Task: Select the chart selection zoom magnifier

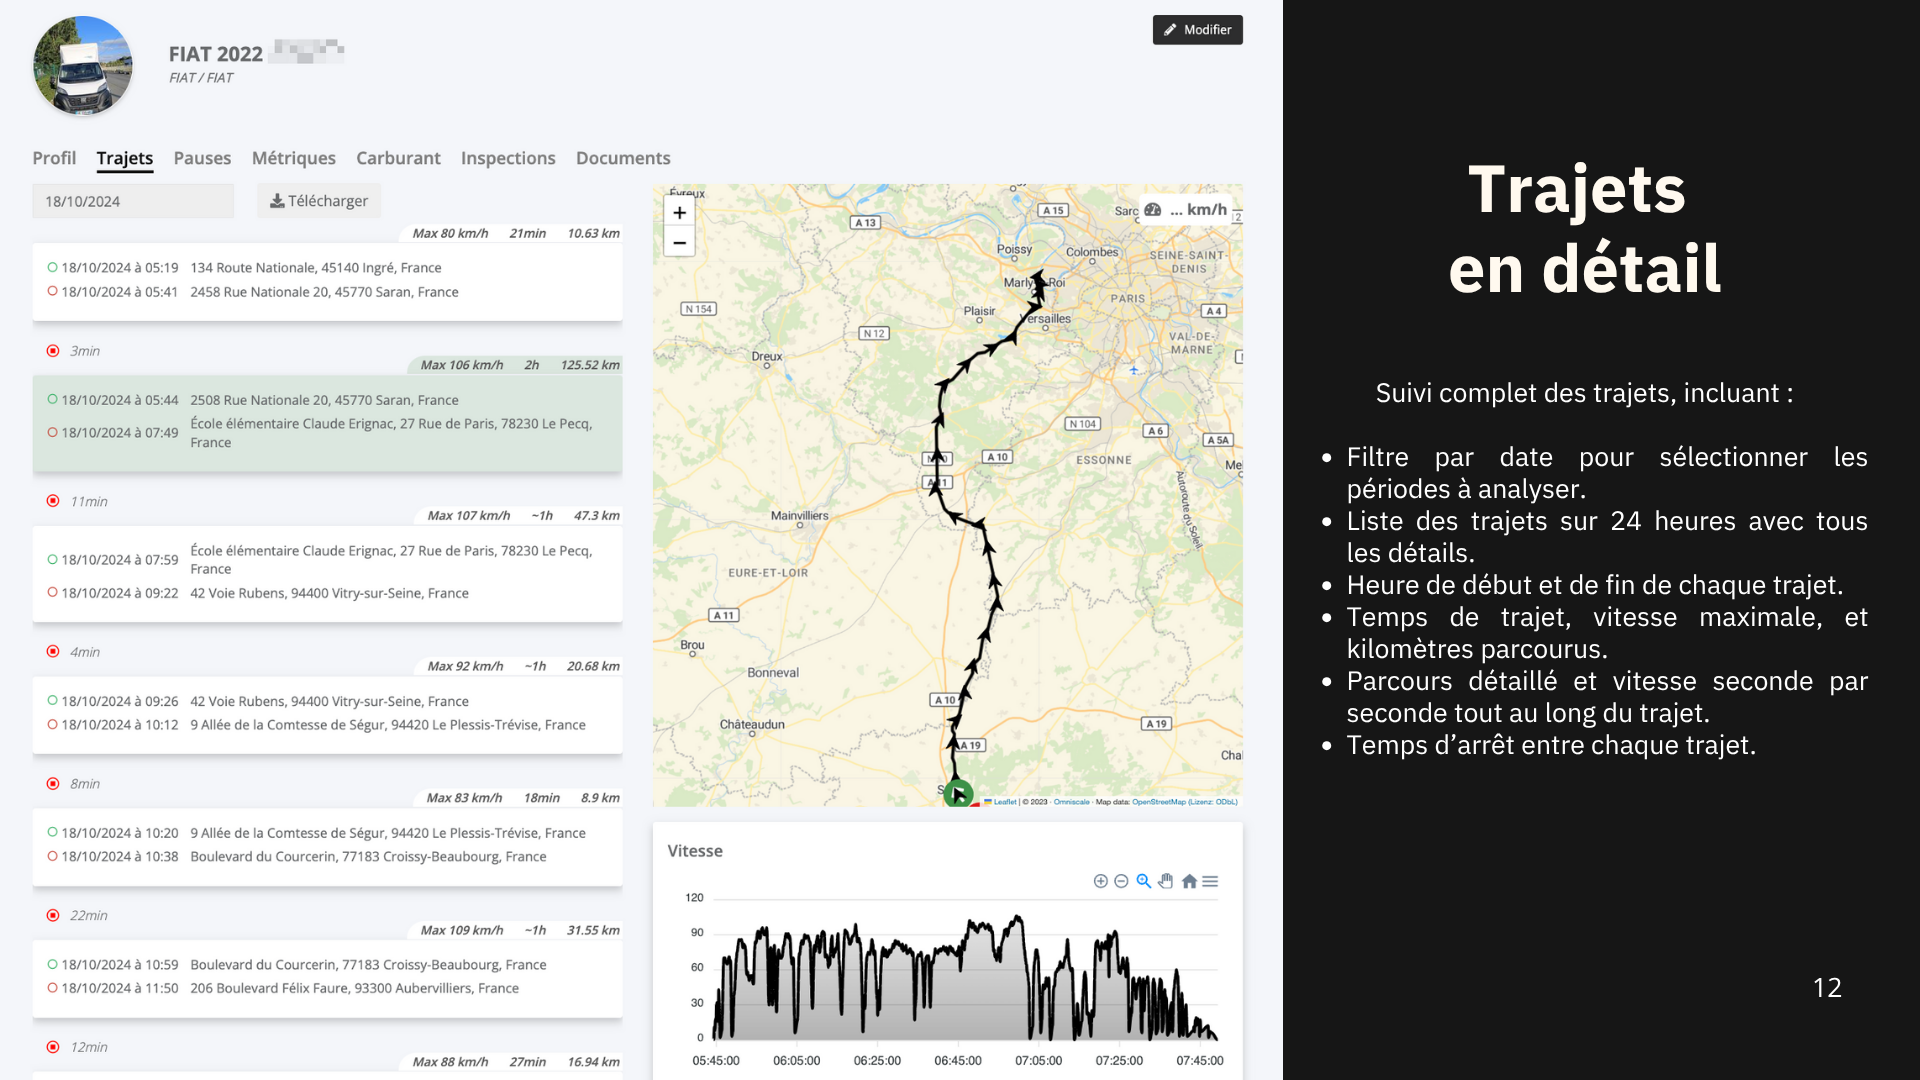Action: point(1143,881)
